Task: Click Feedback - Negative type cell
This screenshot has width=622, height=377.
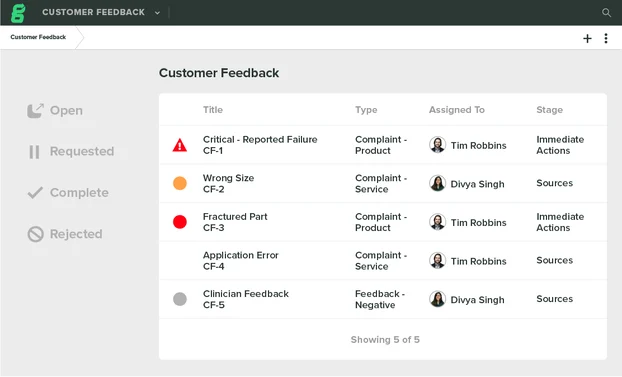Action: tap(380, 300)
